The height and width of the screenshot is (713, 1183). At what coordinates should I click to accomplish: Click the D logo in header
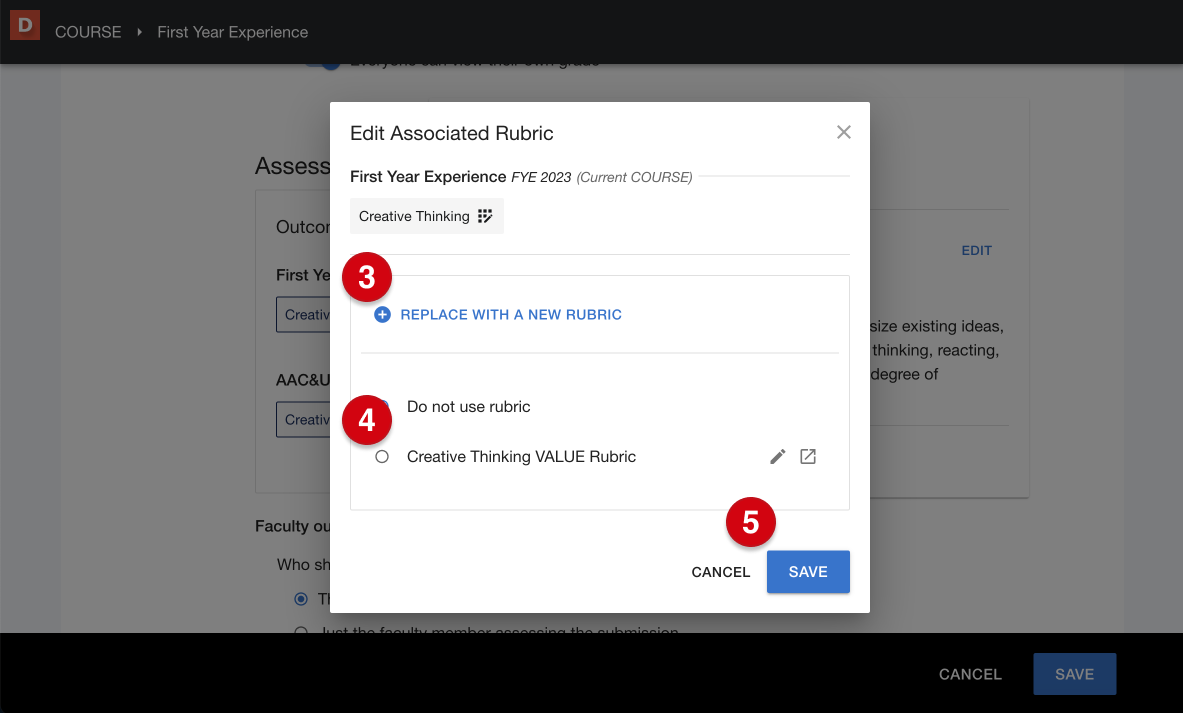click(x=24, y=26)
